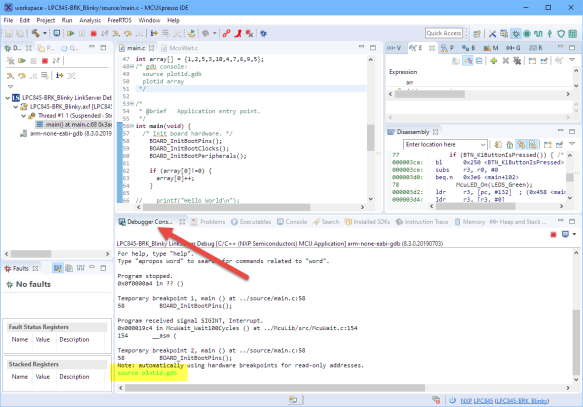Click the red Terminate icon in main toolbar

pyautogui.click(x=94, y=33)
